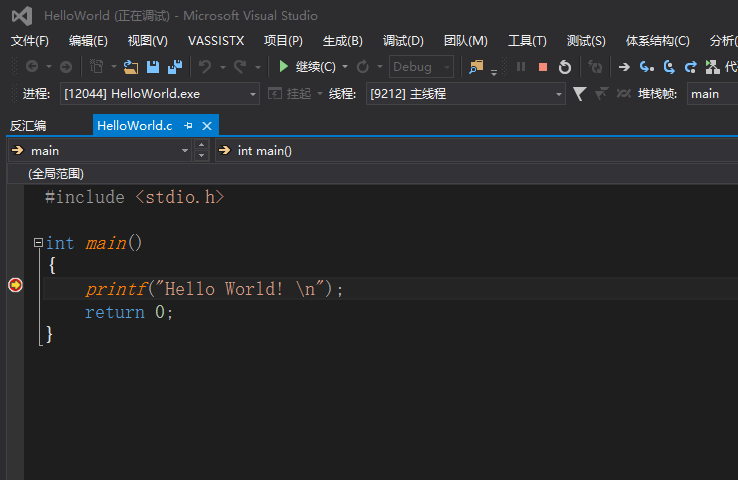Click the step over icon
The height and width of the screenshot is (480, 738).
669,67
